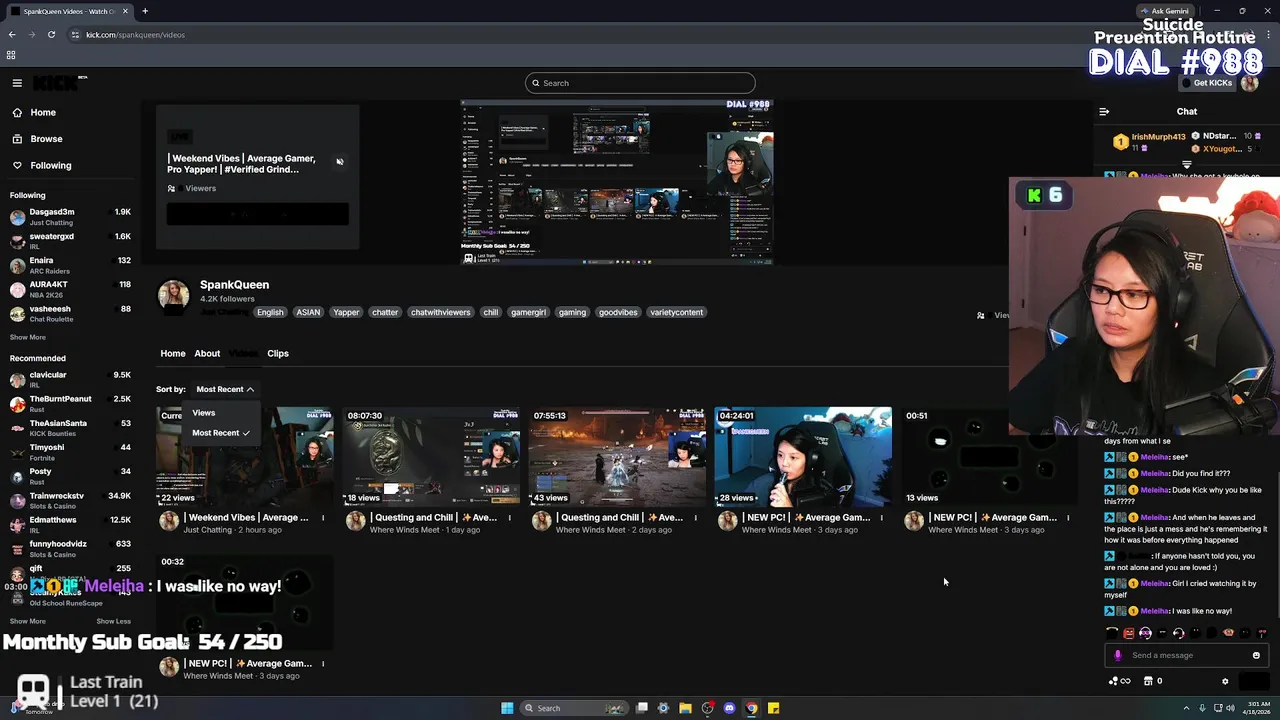Open the live stream preview player
The image size is (1280, 720).
[617, 182]
